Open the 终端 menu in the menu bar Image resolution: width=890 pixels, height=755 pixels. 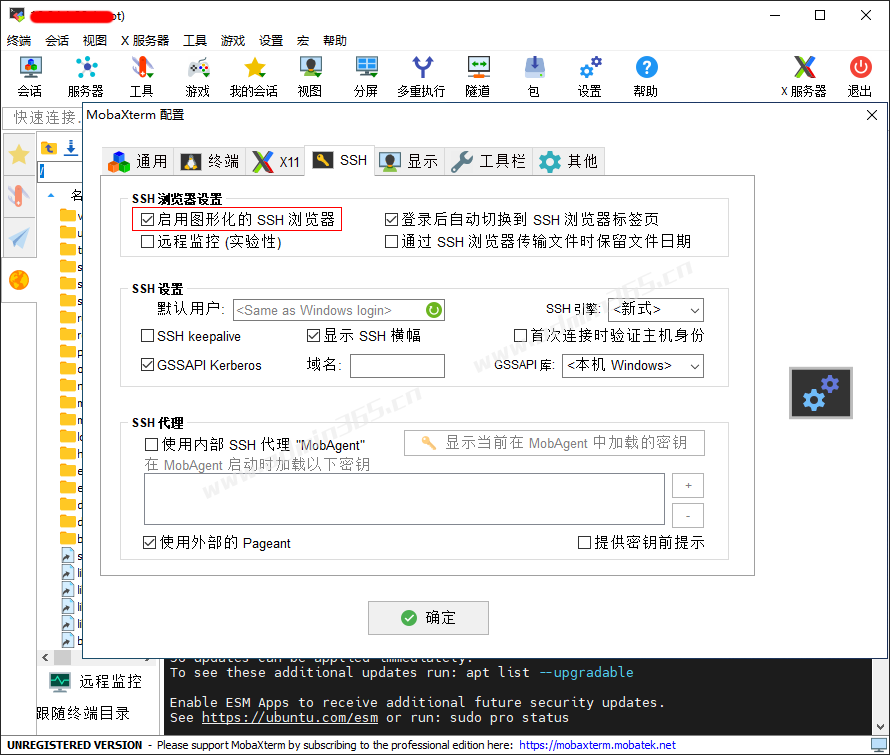(19, 41)
